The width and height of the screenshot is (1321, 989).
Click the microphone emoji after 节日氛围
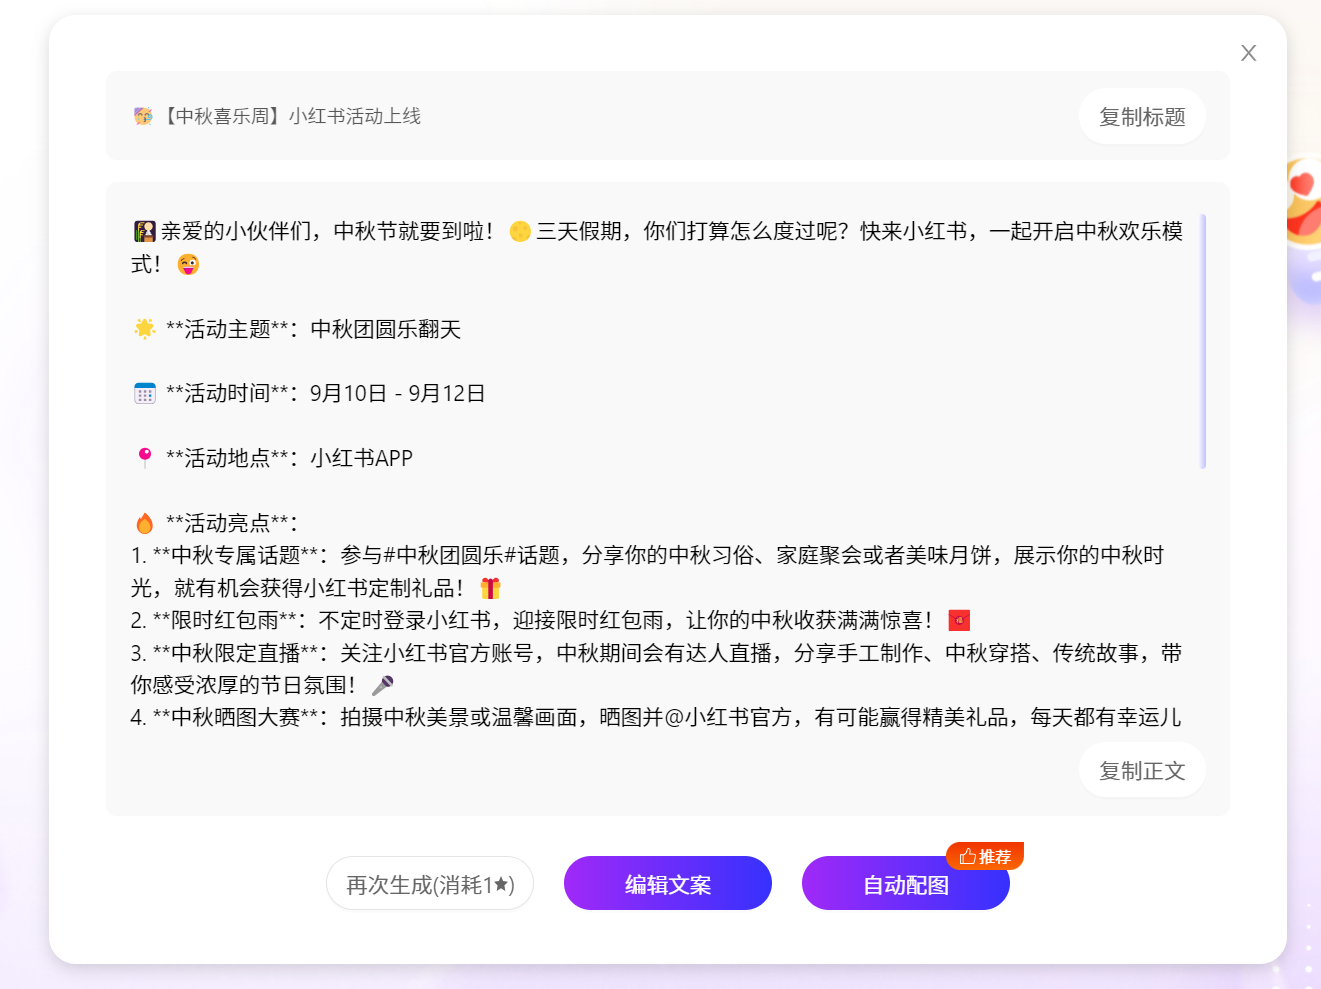tap(382, 686)
